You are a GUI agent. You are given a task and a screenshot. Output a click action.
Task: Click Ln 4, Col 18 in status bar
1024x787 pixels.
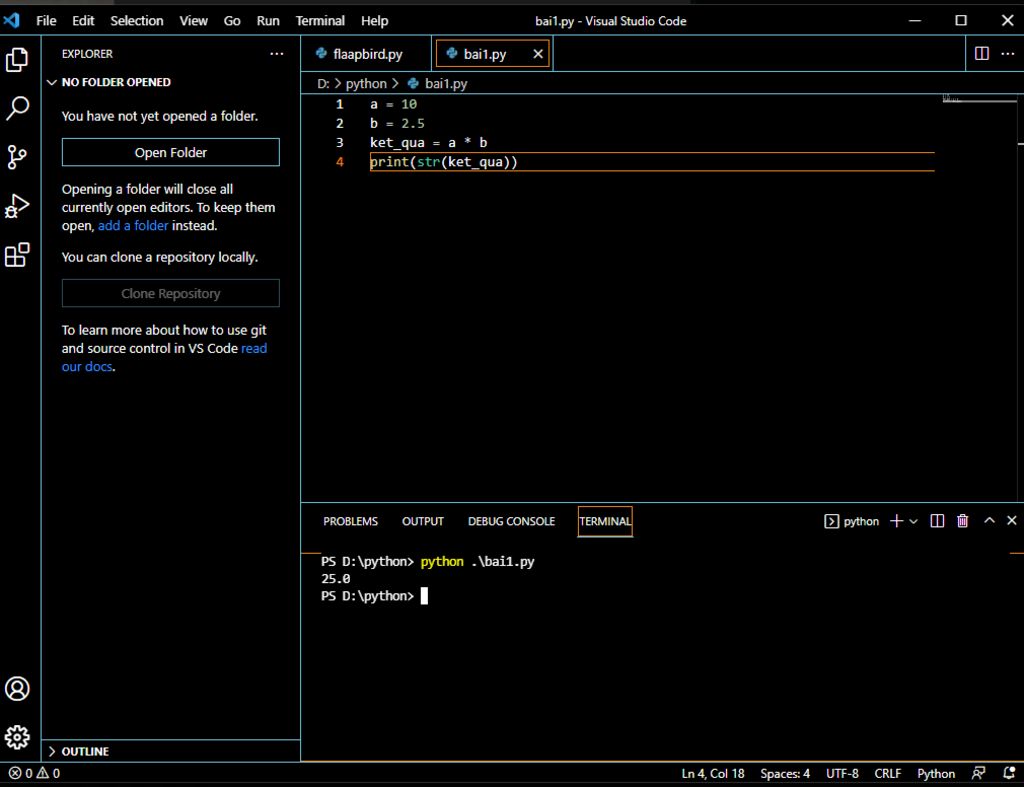click(x=712, y=773)
